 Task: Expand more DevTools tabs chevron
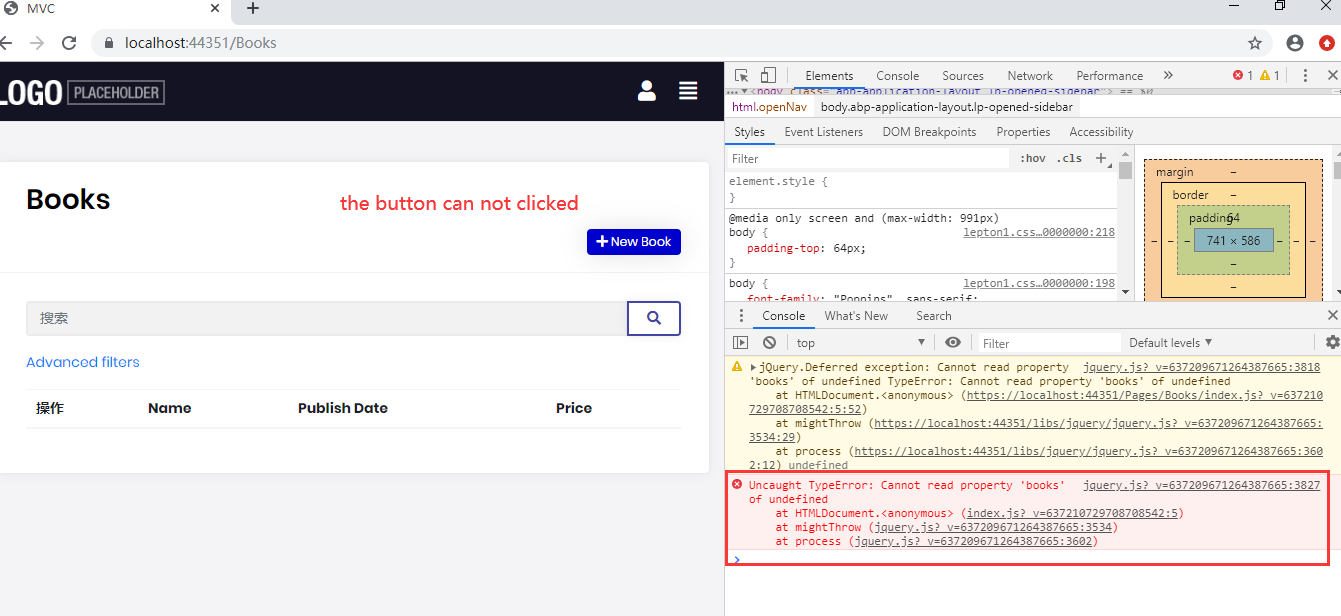[x=1168, y=76]
